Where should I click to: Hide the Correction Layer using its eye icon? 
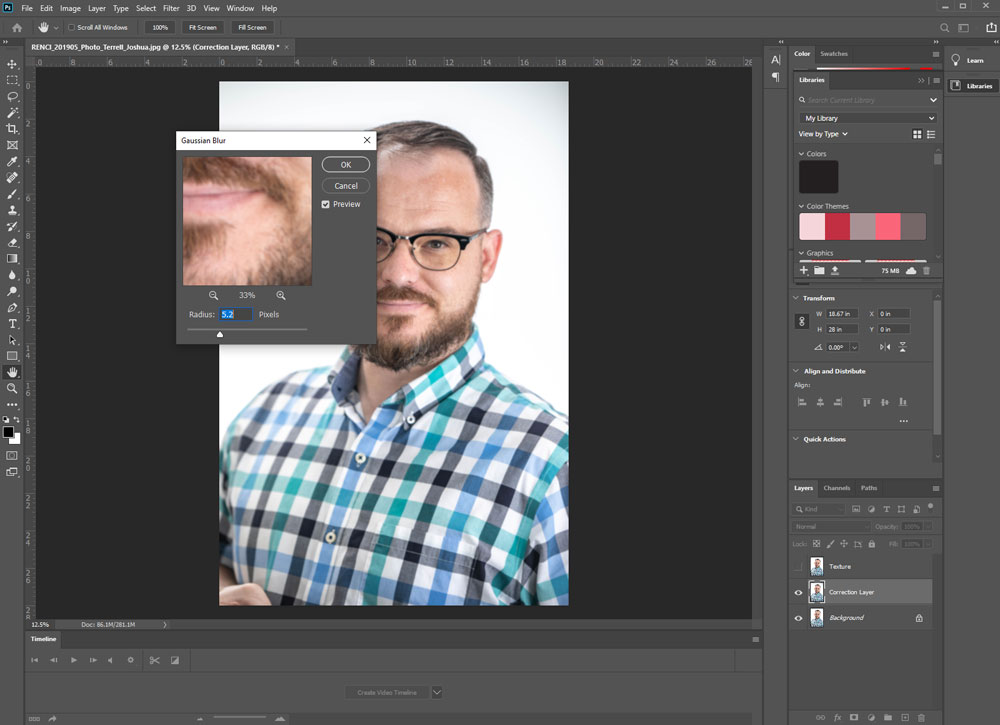(798, 592)
